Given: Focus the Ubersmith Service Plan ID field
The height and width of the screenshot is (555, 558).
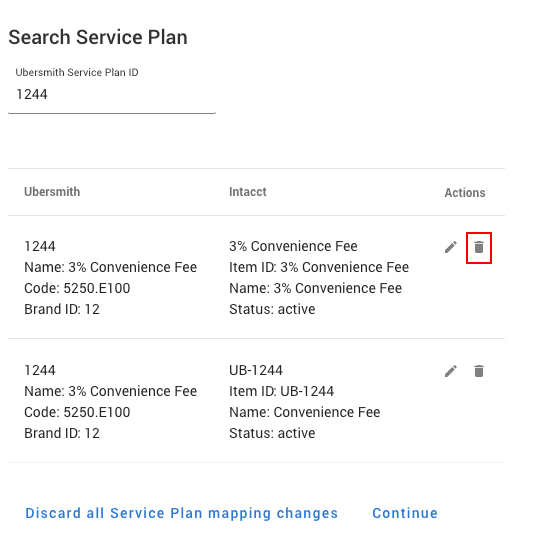Looking at the screenshot, I should pos(112,95).
